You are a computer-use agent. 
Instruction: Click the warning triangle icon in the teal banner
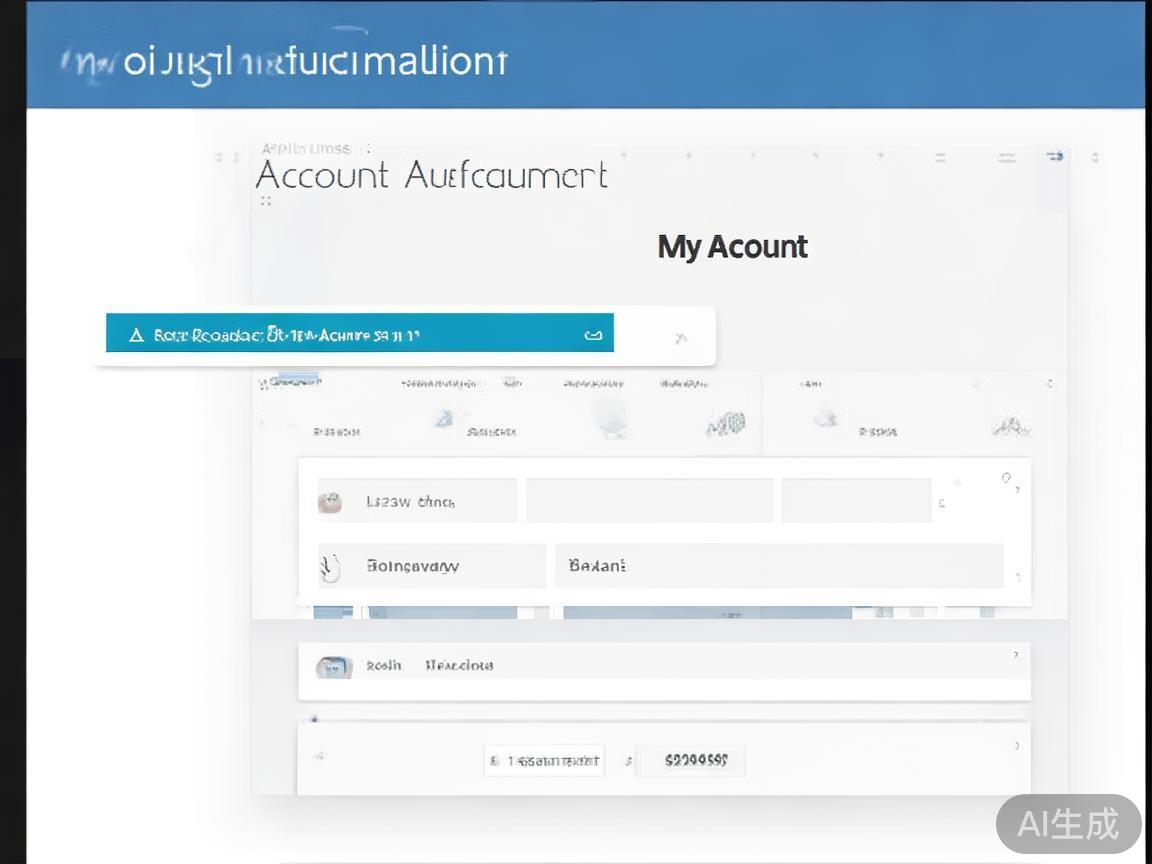[x=137, y=335]
